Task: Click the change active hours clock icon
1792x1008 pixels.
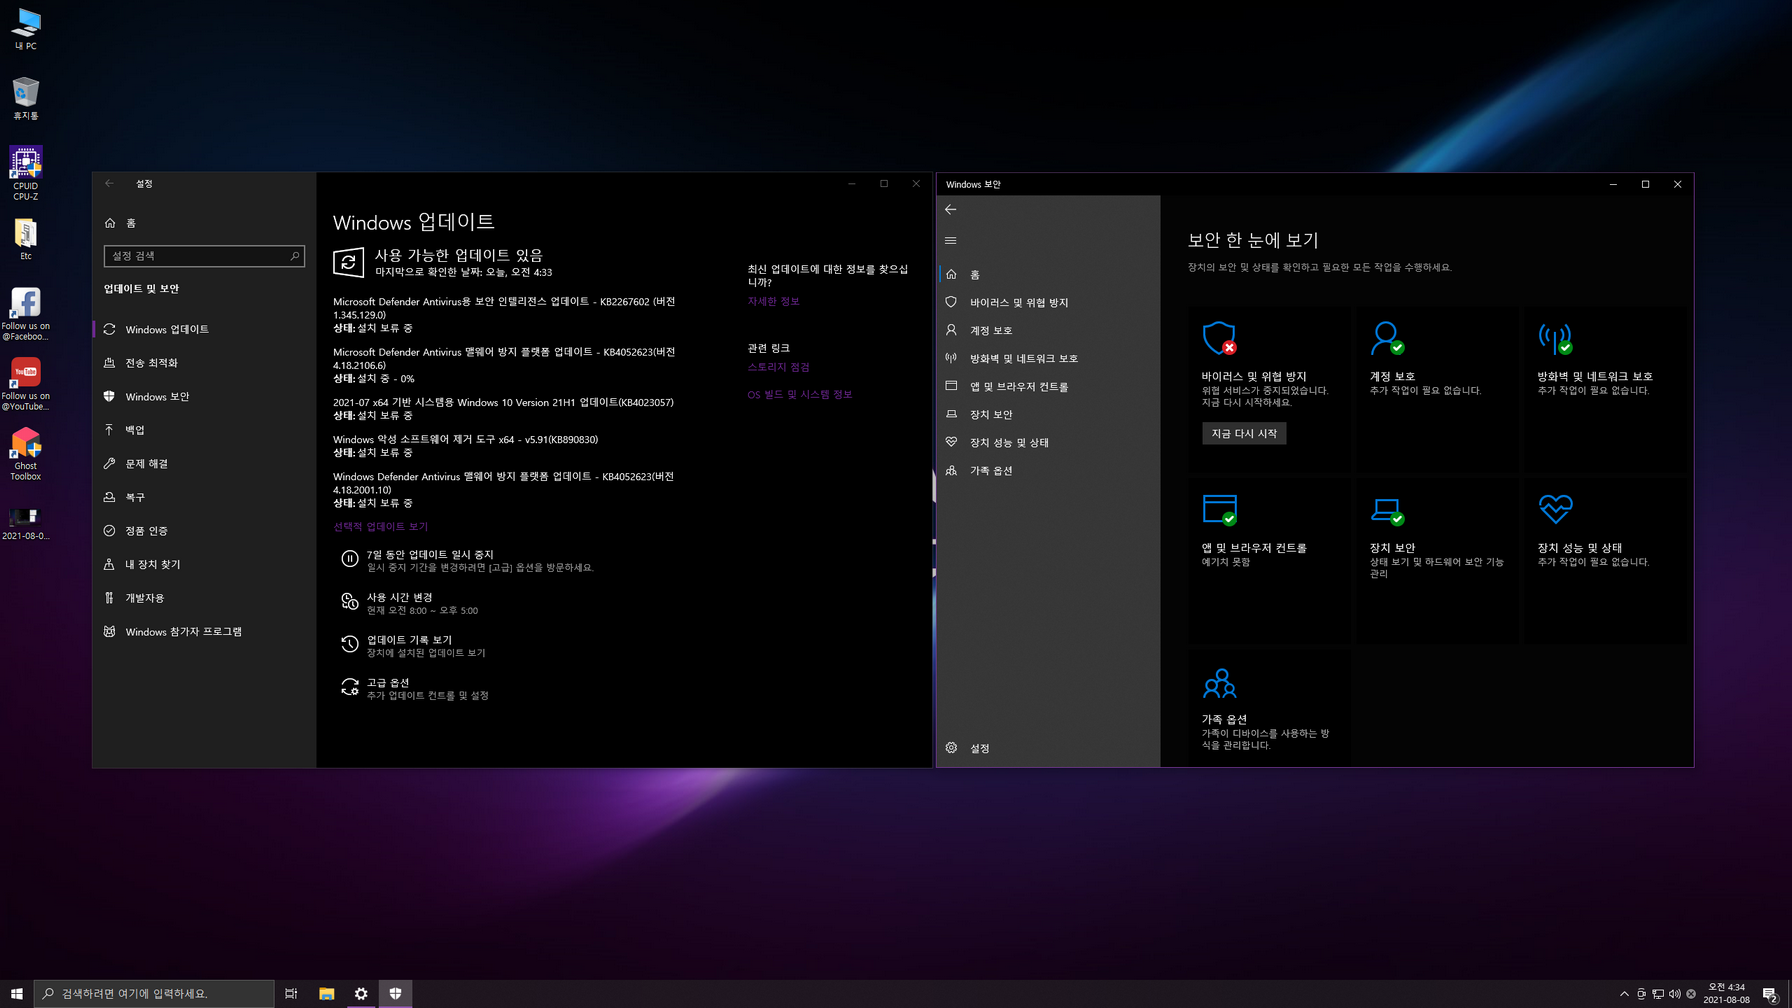Action: click(350, 602)
